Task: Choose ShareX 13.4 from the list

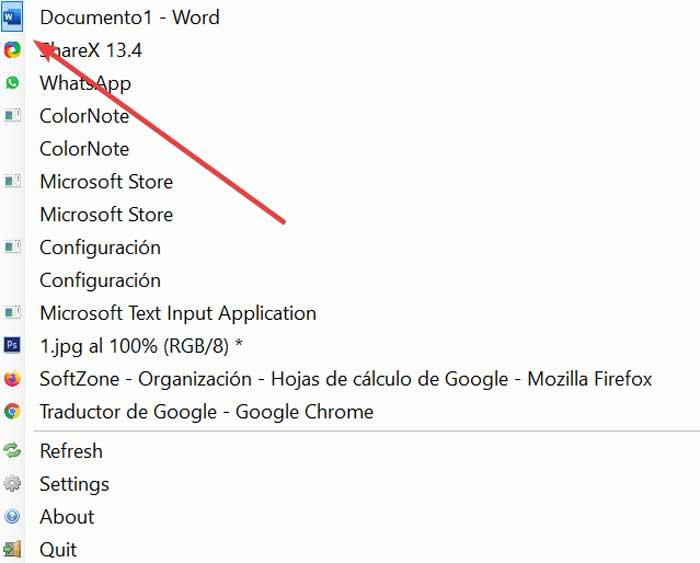Action: point(91,50)
